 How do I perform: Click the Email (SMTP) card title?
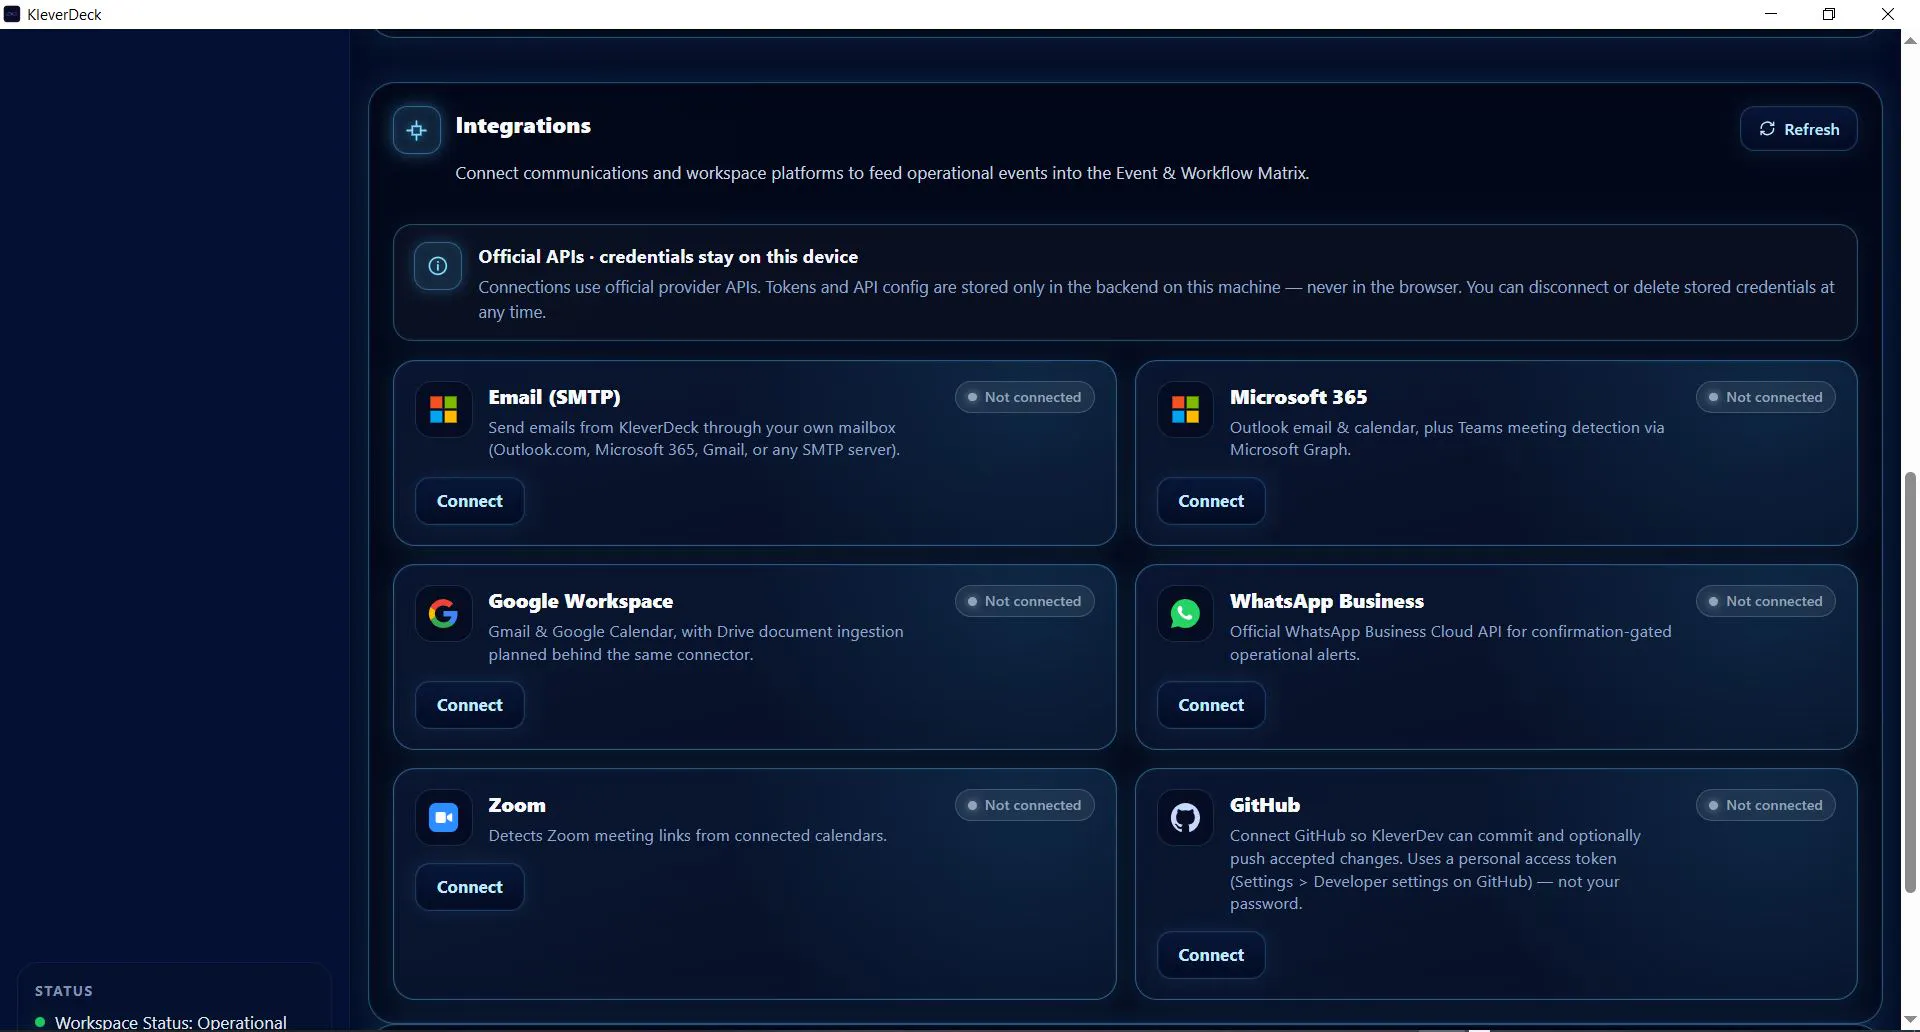pos(554,397)
